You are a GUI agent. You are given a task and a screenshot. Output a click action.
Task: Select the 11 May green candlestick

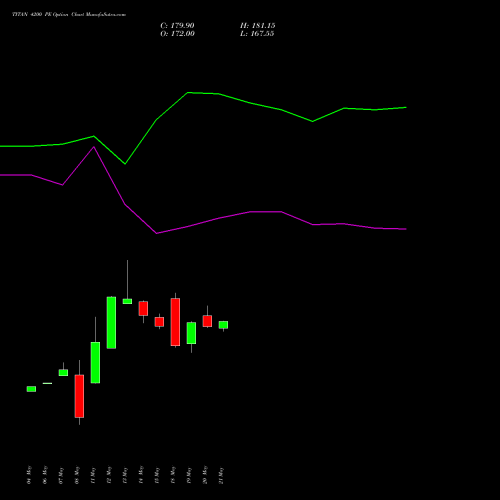(x=95, y=362)
